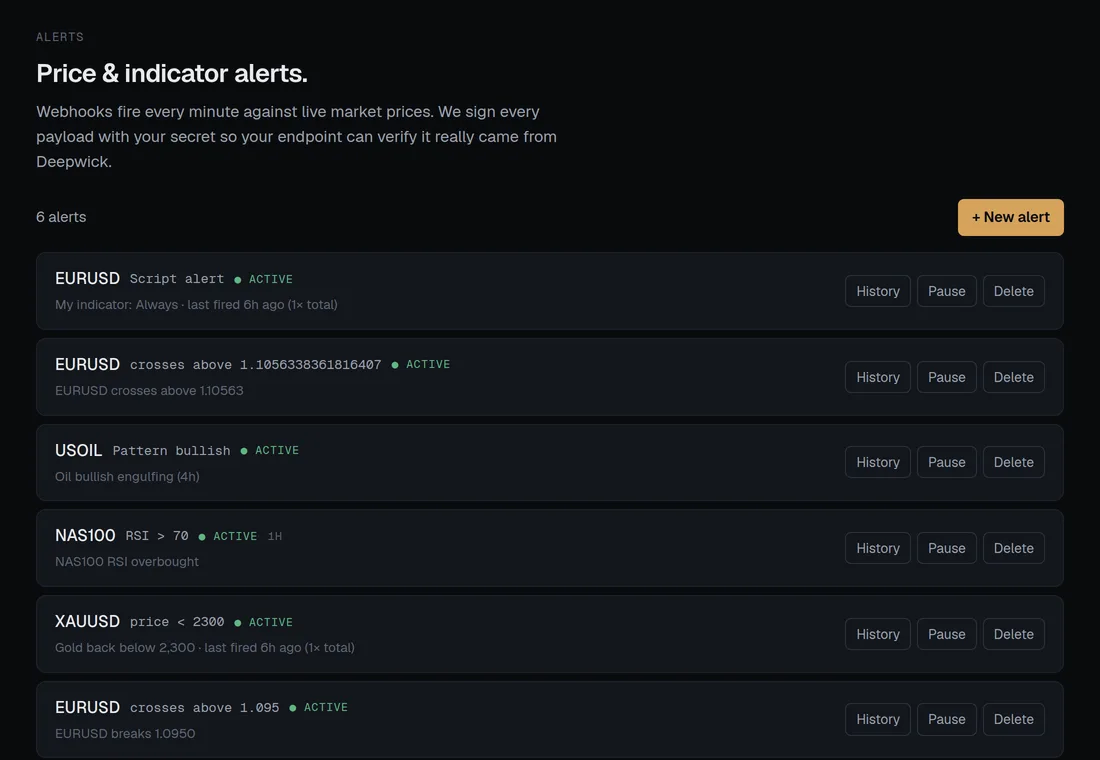This screenshot has width=1100, height=760.
Task: Select the NAS100 symbol name
Action: (x=85, y=536)
